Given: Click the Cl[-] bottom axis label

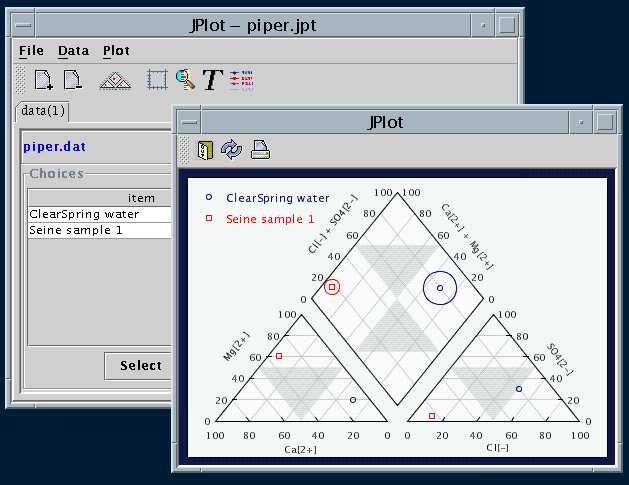Looking at the screenshot, I should pyautogui.click(x=497, y=448).
